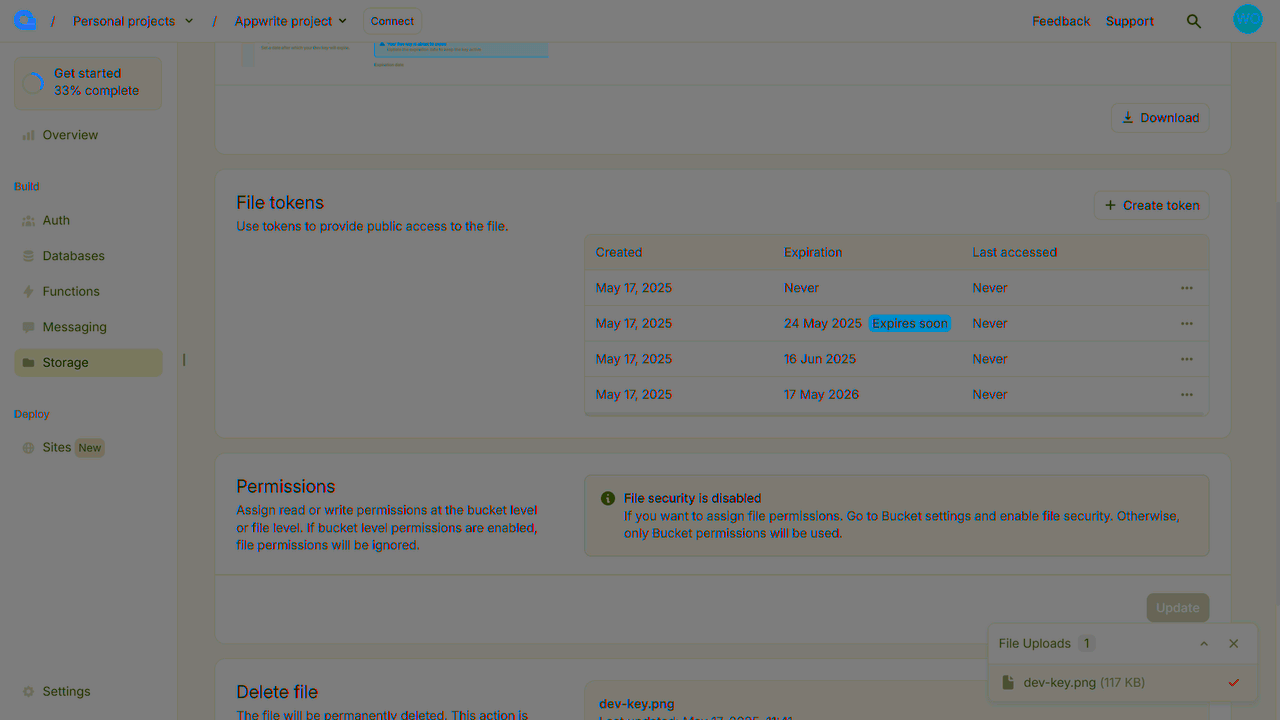Open the search magnifier icon
The height and width of the screenshot is (720, 1280).
[1193, 21]
